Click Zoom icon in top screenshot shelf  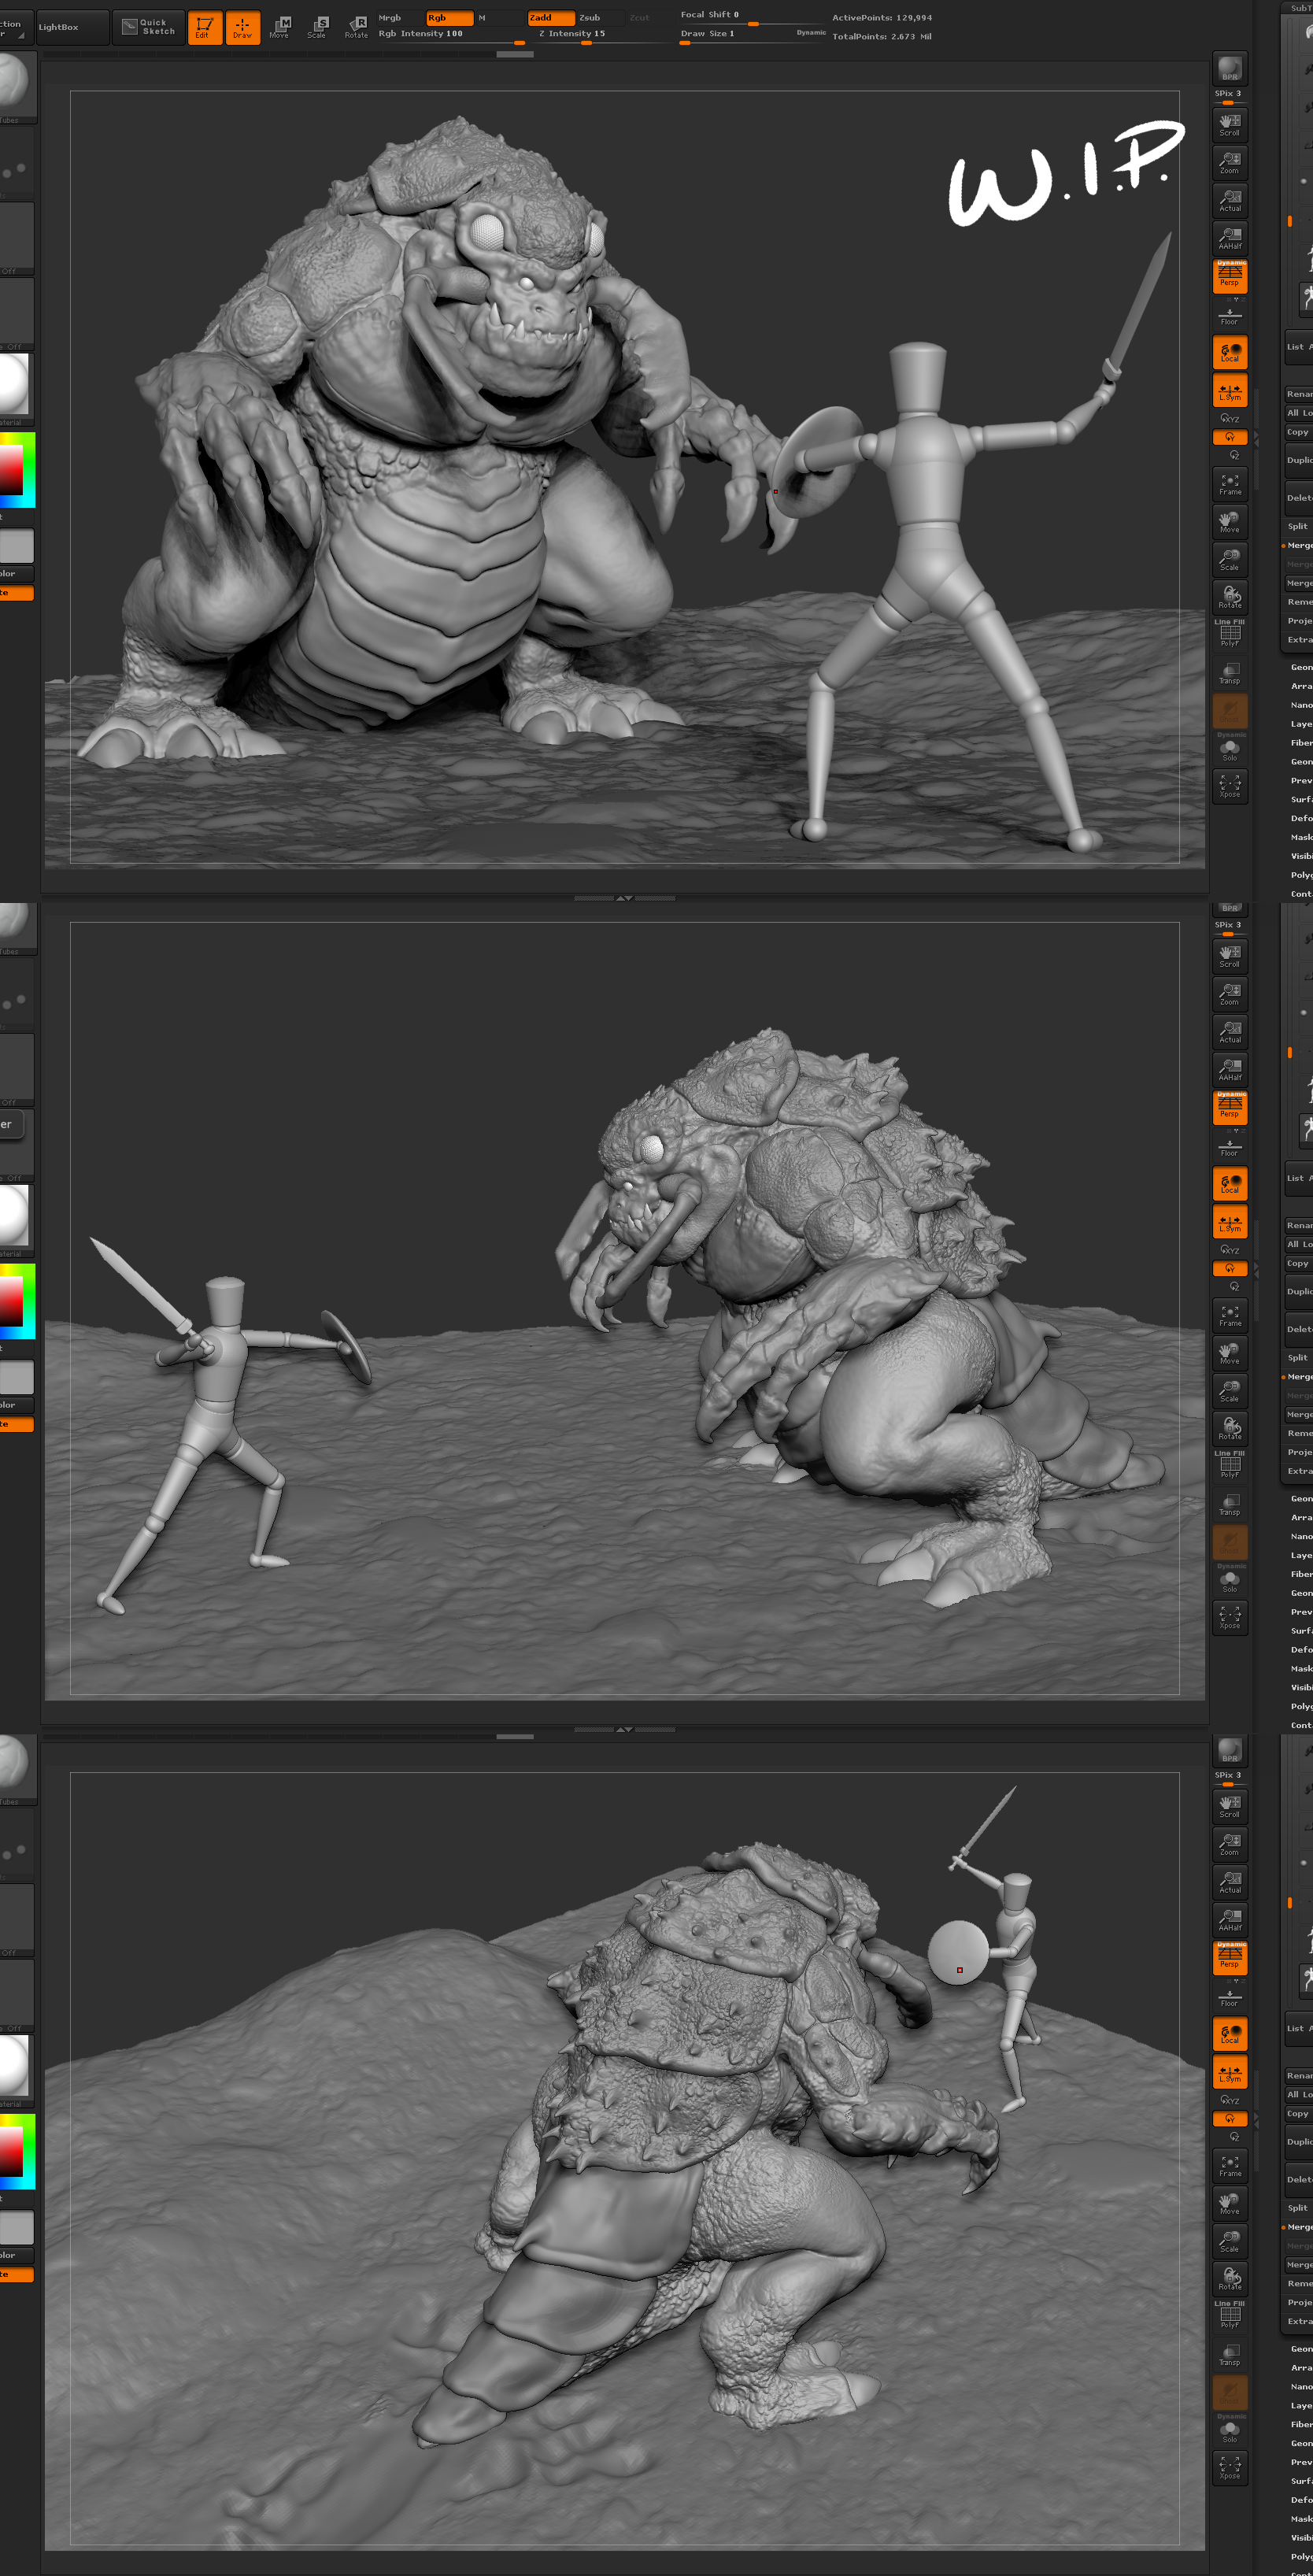[x=1230, y=163]
